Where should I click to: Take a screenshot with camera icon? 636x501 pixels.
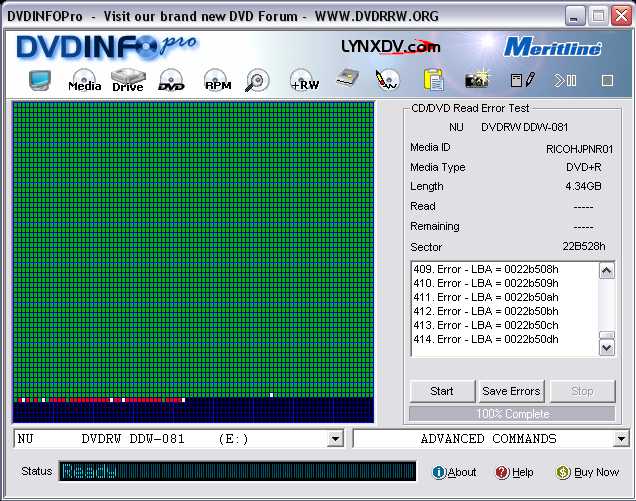[477, 80]
